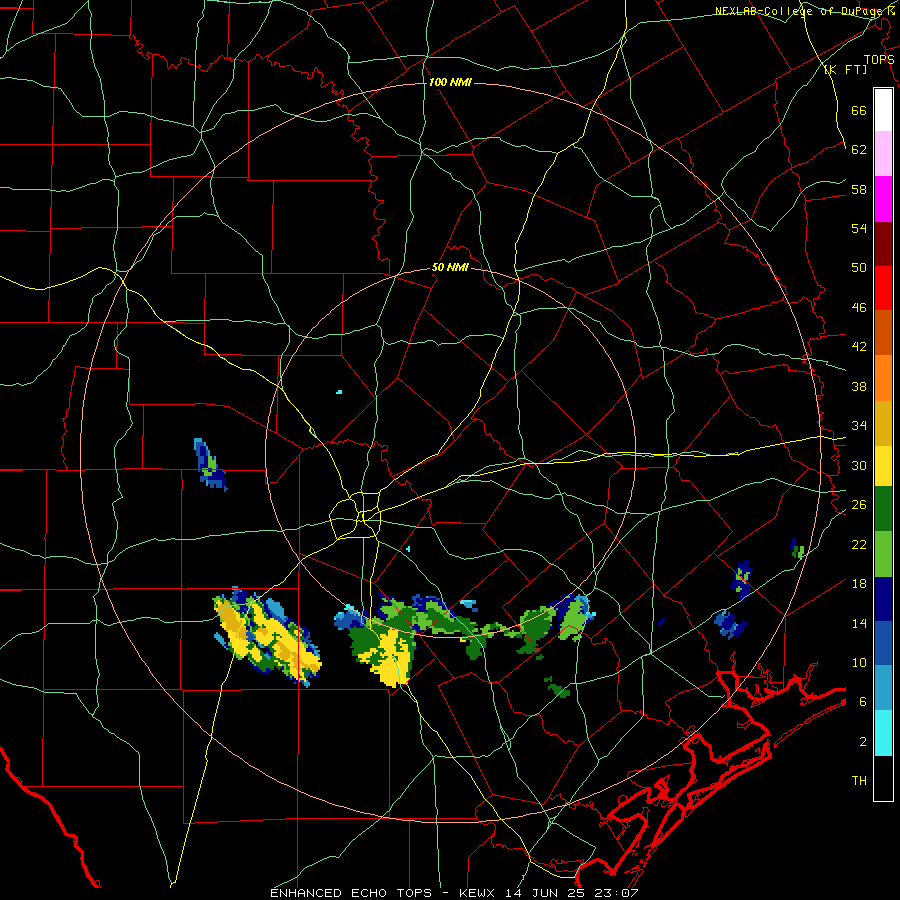Viewport: 900px width, 900px height.
Task: Click the legend value 6
Action: (863, 701)
